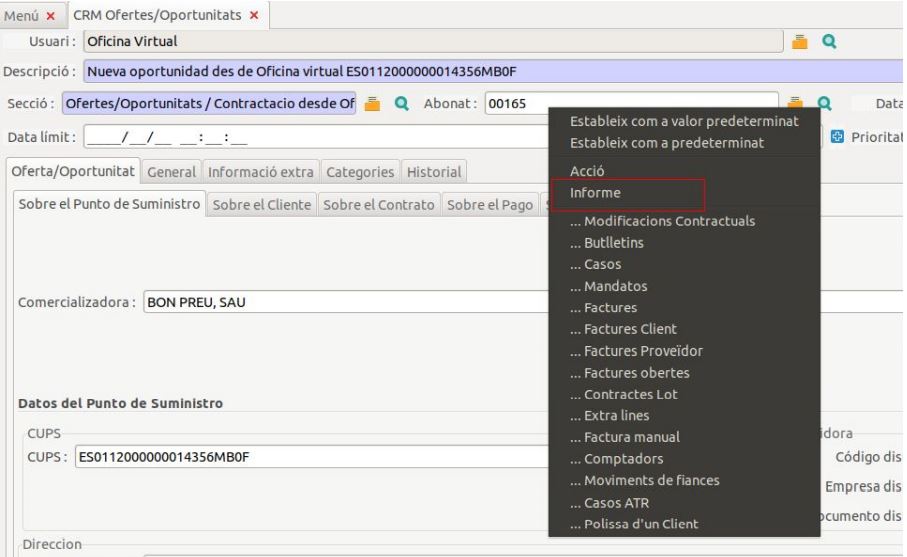The height and width of the screenshot is (557, 907).
Task: Switch to Sobre el Cliente tab
Action: [264, 204]
